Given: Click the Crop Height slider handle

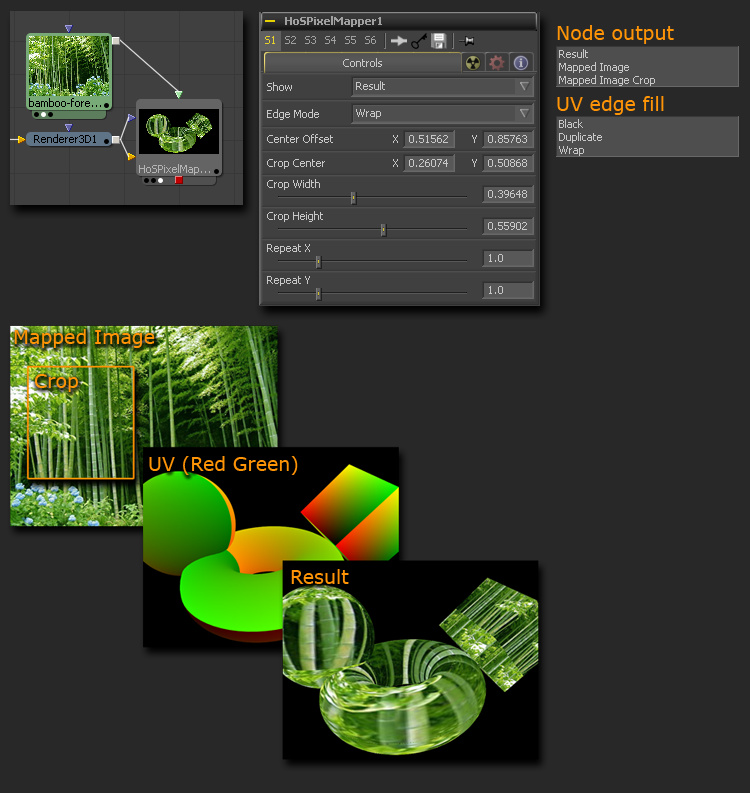Looking at the screenshot, I should tap(383, 230).
